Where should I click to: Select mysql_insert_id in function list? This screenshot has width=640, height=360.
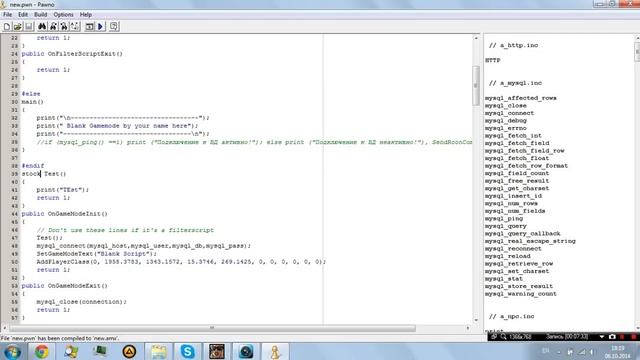pyautogui.click(x=513, y=196)
